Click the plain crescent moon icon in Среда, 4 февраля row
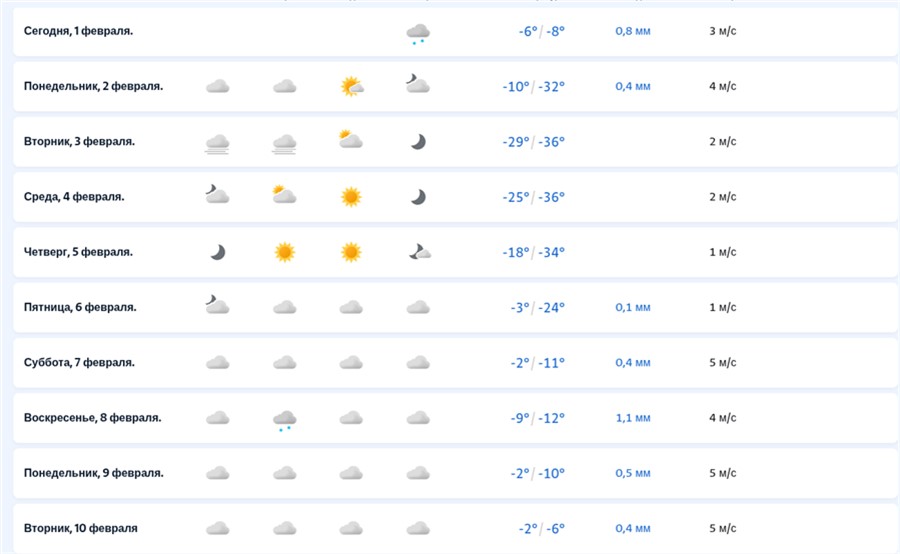The width and height of the screenshot is (900, 554). click(418, 197)
